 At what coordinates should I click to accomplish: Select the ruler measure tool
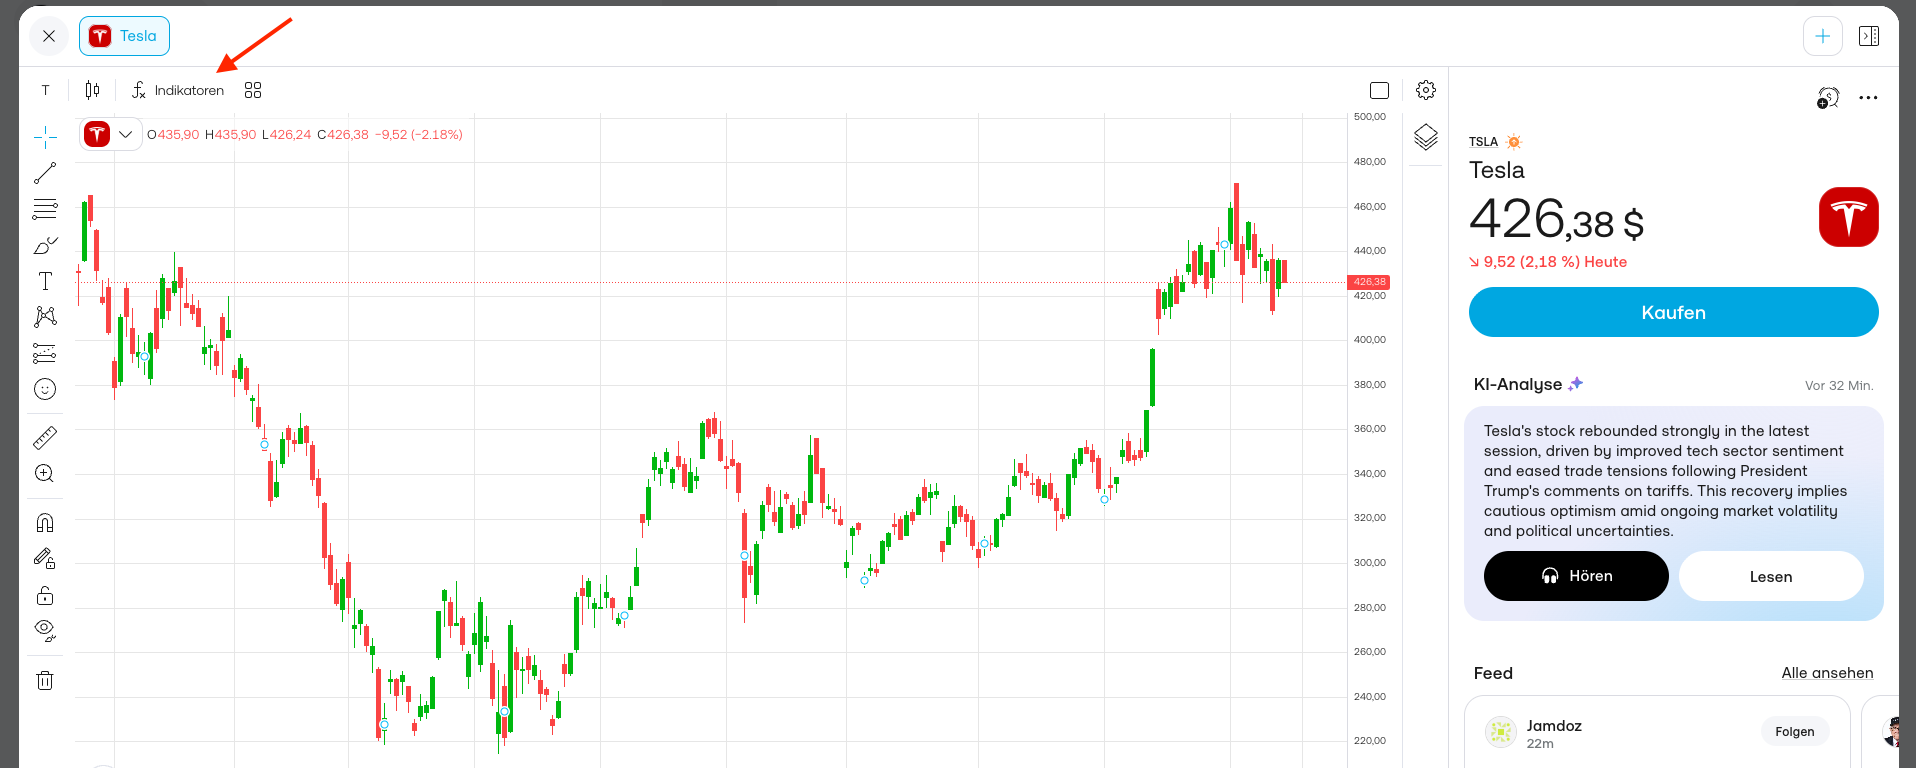[45, 438]
